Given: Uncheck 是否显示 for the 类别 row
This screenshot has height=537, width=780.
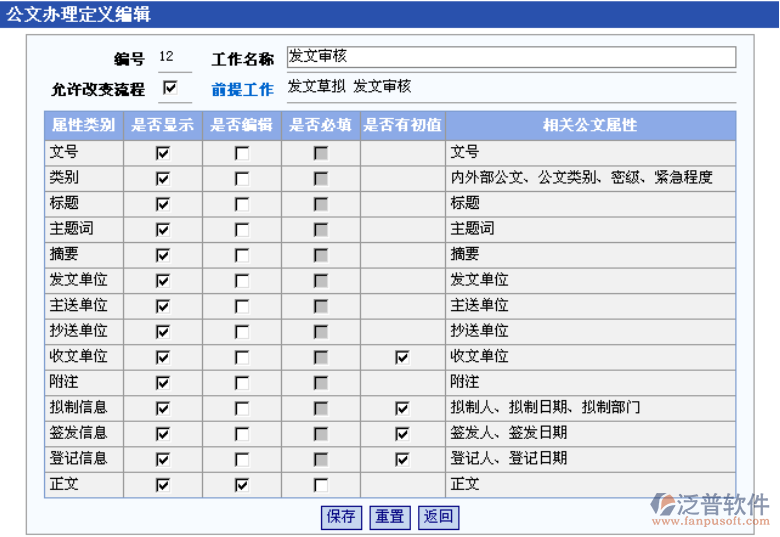Looking at the screenshot, I should (x=163, y=179).
